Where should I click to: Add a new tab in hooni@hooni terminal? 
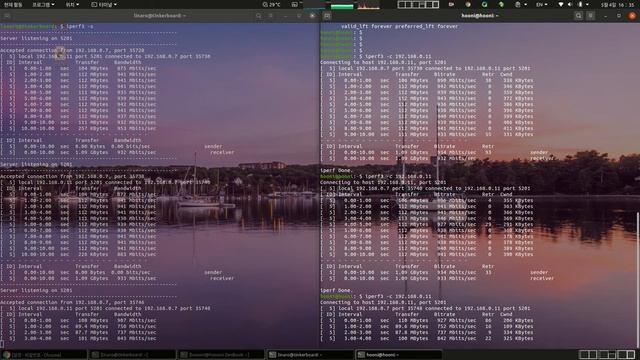coord(327,16)
